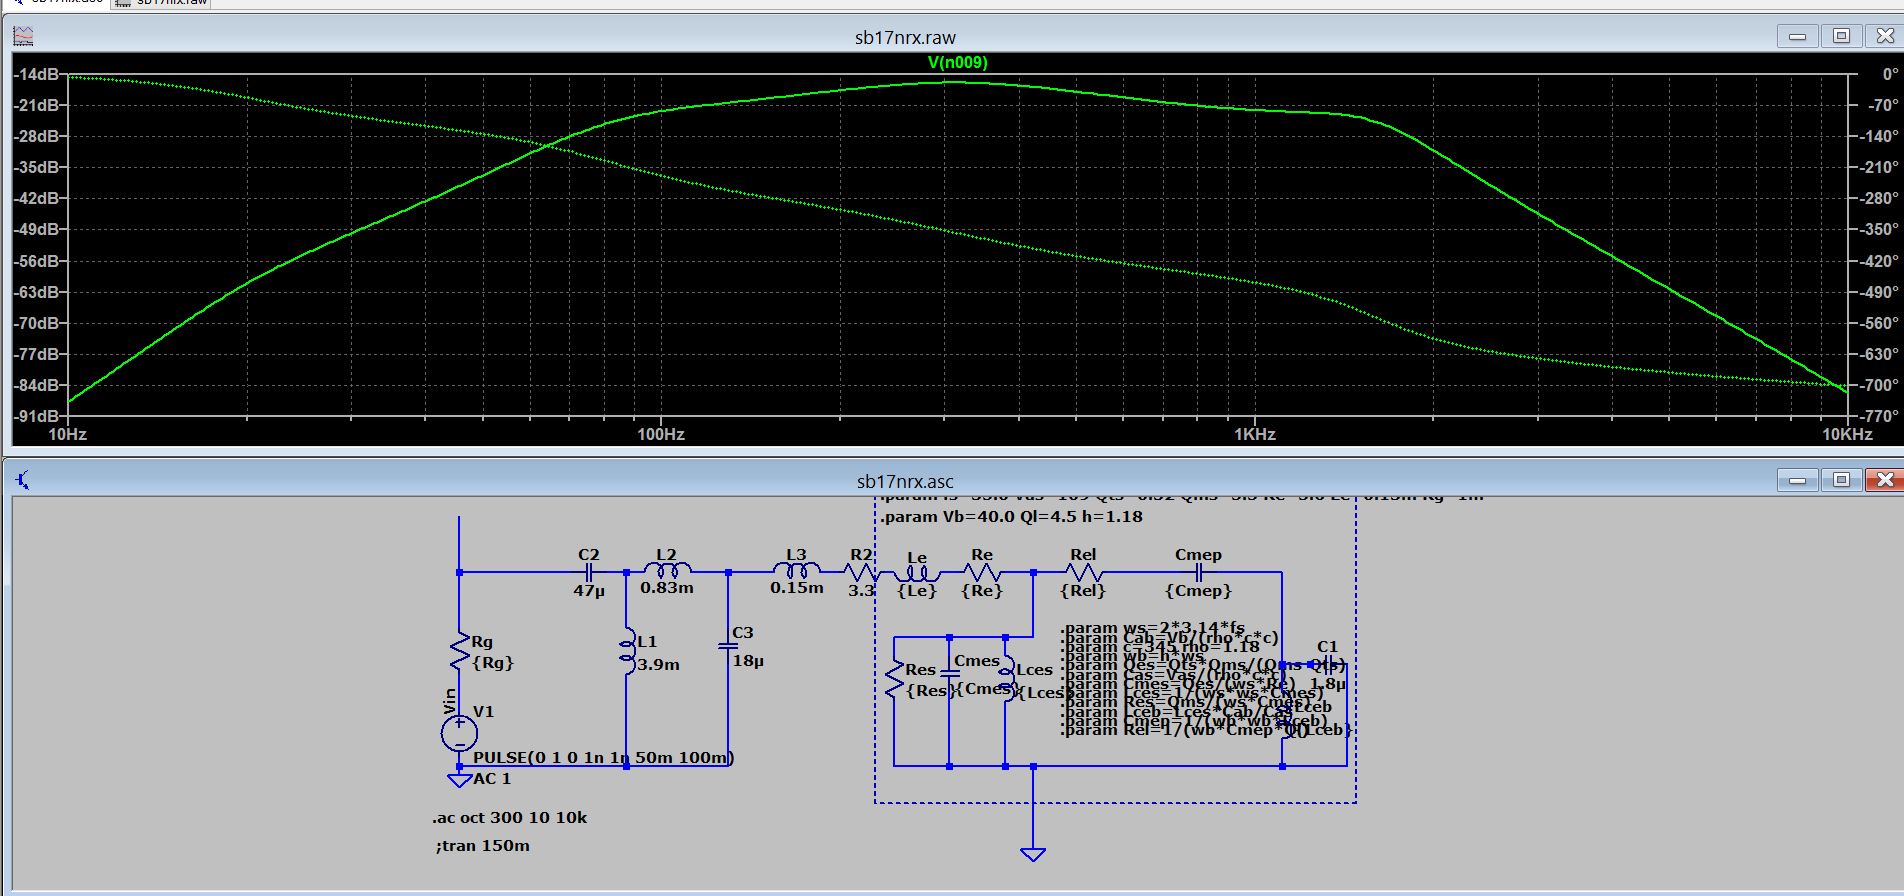Select the R2 resistor symbol

point(861,572)
